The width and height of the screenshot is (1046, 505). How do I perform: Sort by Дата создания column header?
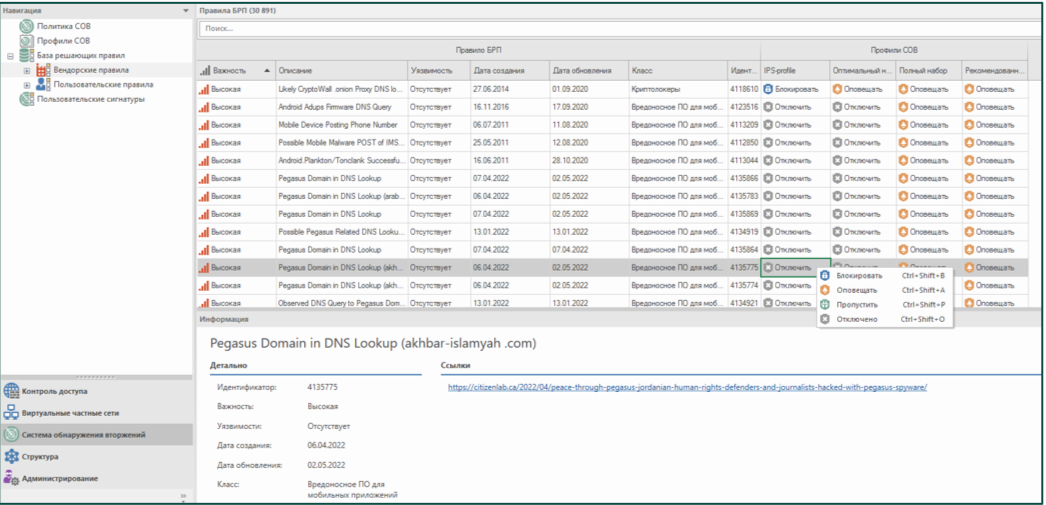[x=509, y=70]
